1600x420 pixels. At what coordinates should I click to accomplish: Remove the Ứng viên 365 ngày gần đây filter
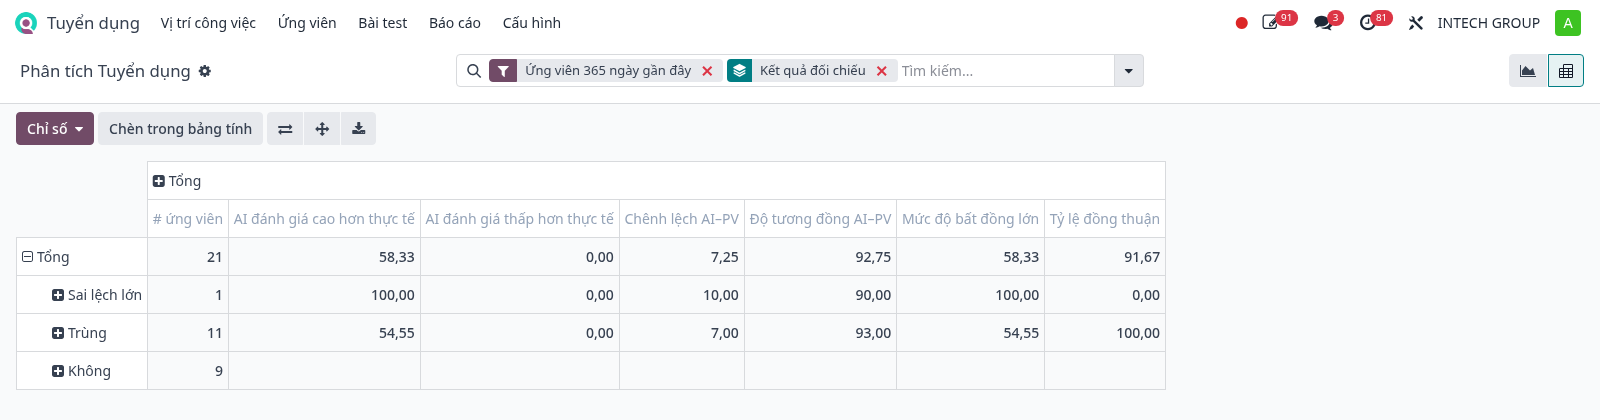707,71
